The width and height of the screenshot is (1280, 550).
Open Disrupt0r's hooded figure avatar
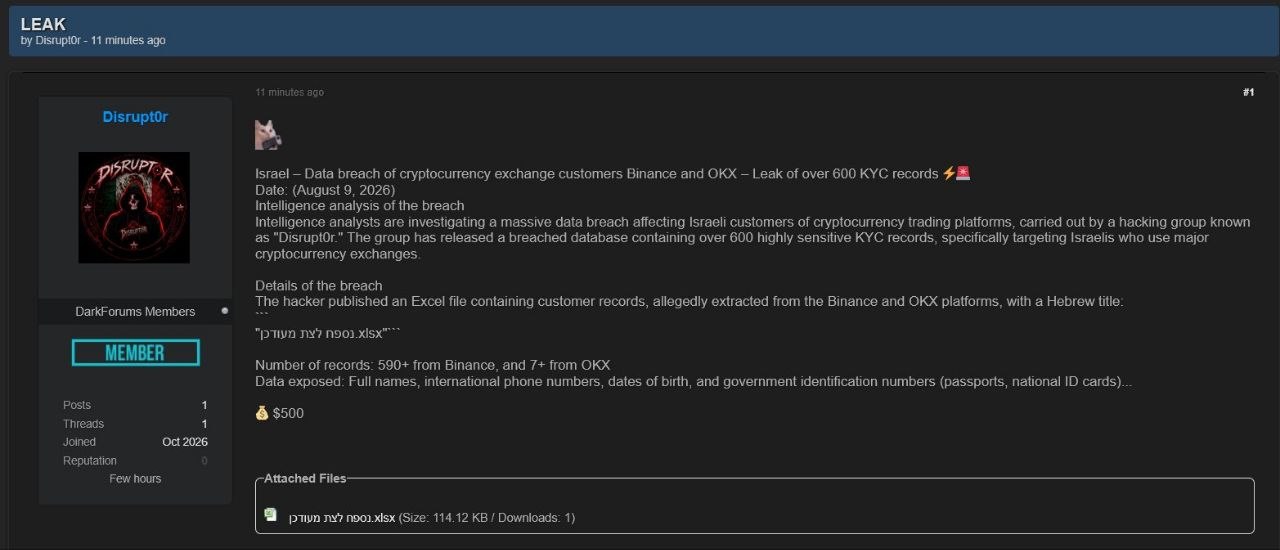[134, 208]
